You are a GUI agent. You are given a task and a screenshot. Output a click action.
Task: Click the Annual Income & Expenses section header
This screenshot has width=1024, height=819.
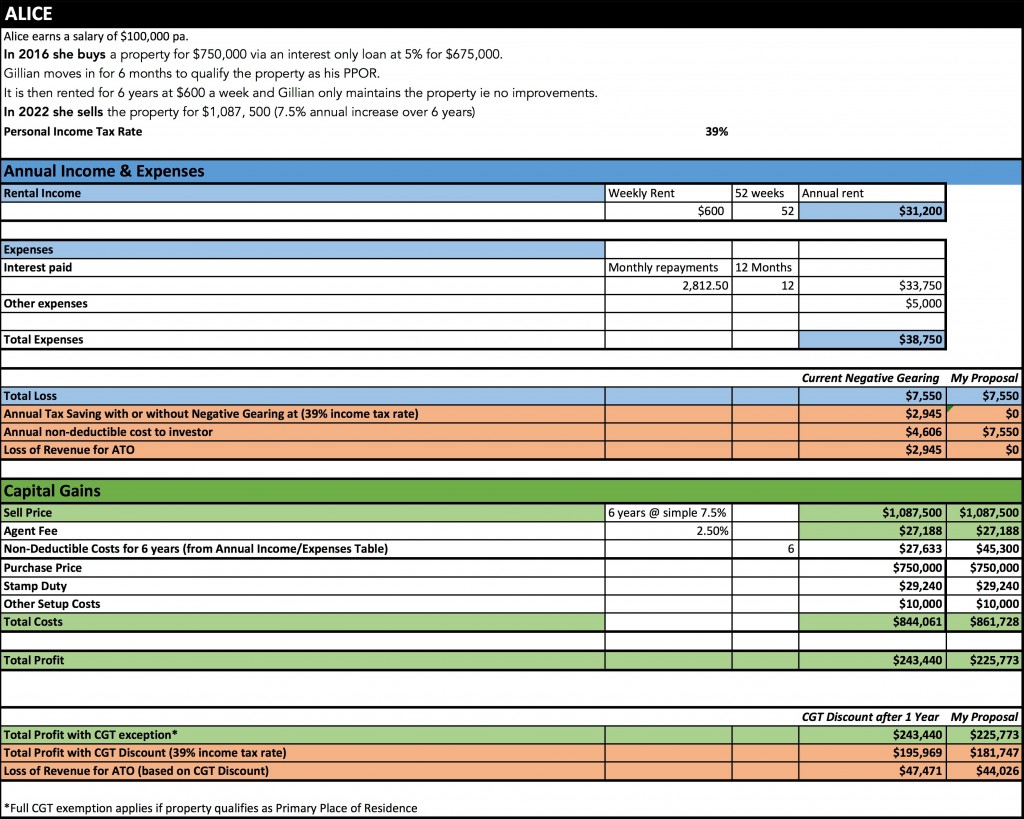pos(104,171)
